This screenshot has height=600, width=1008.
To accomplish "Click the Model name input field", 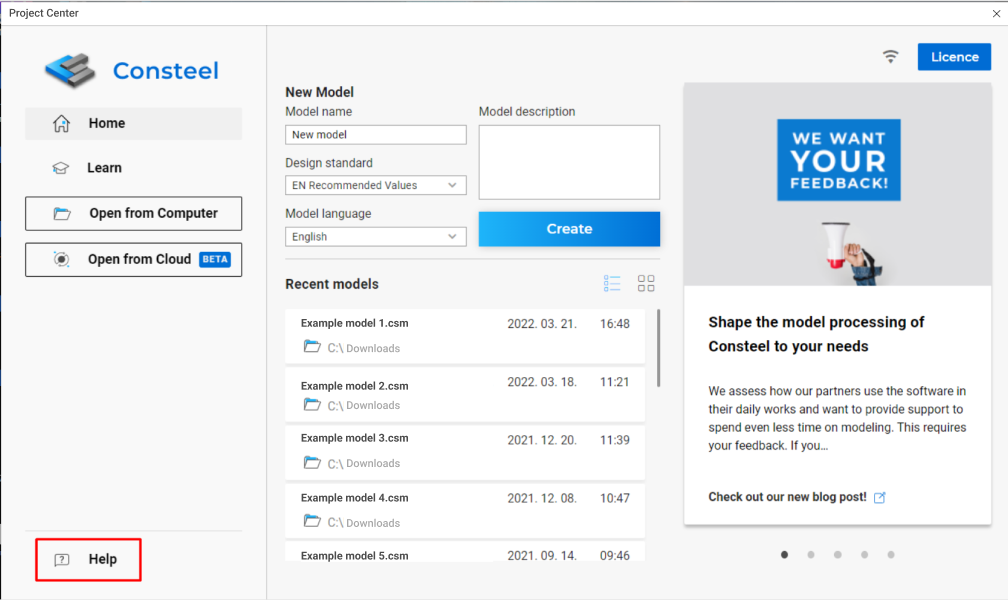I will coord(376,134).
